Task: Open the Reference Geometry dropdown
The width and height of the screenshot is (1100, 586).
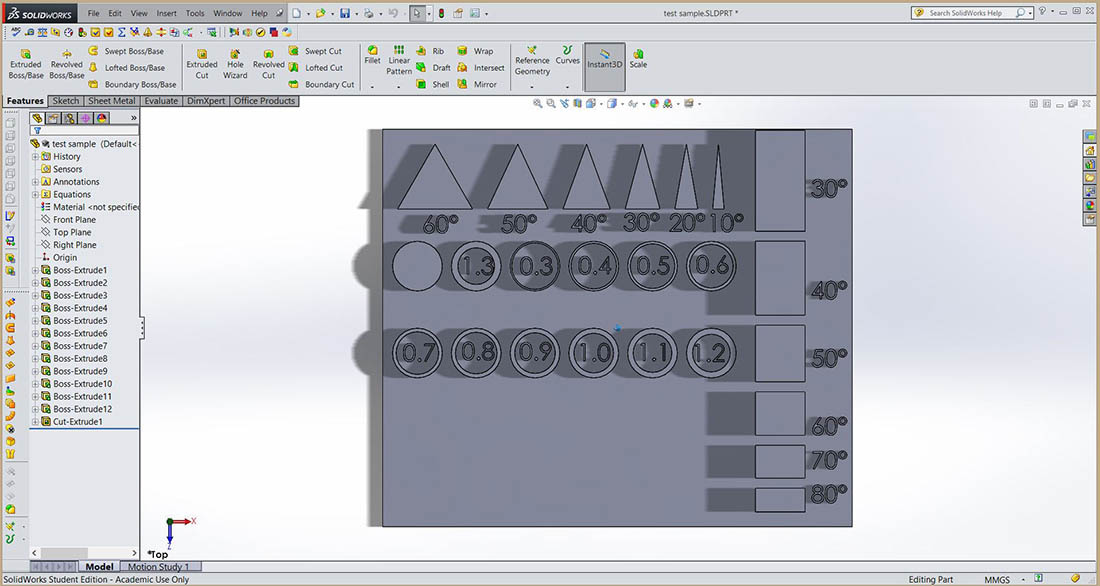Action: [532, 87]
